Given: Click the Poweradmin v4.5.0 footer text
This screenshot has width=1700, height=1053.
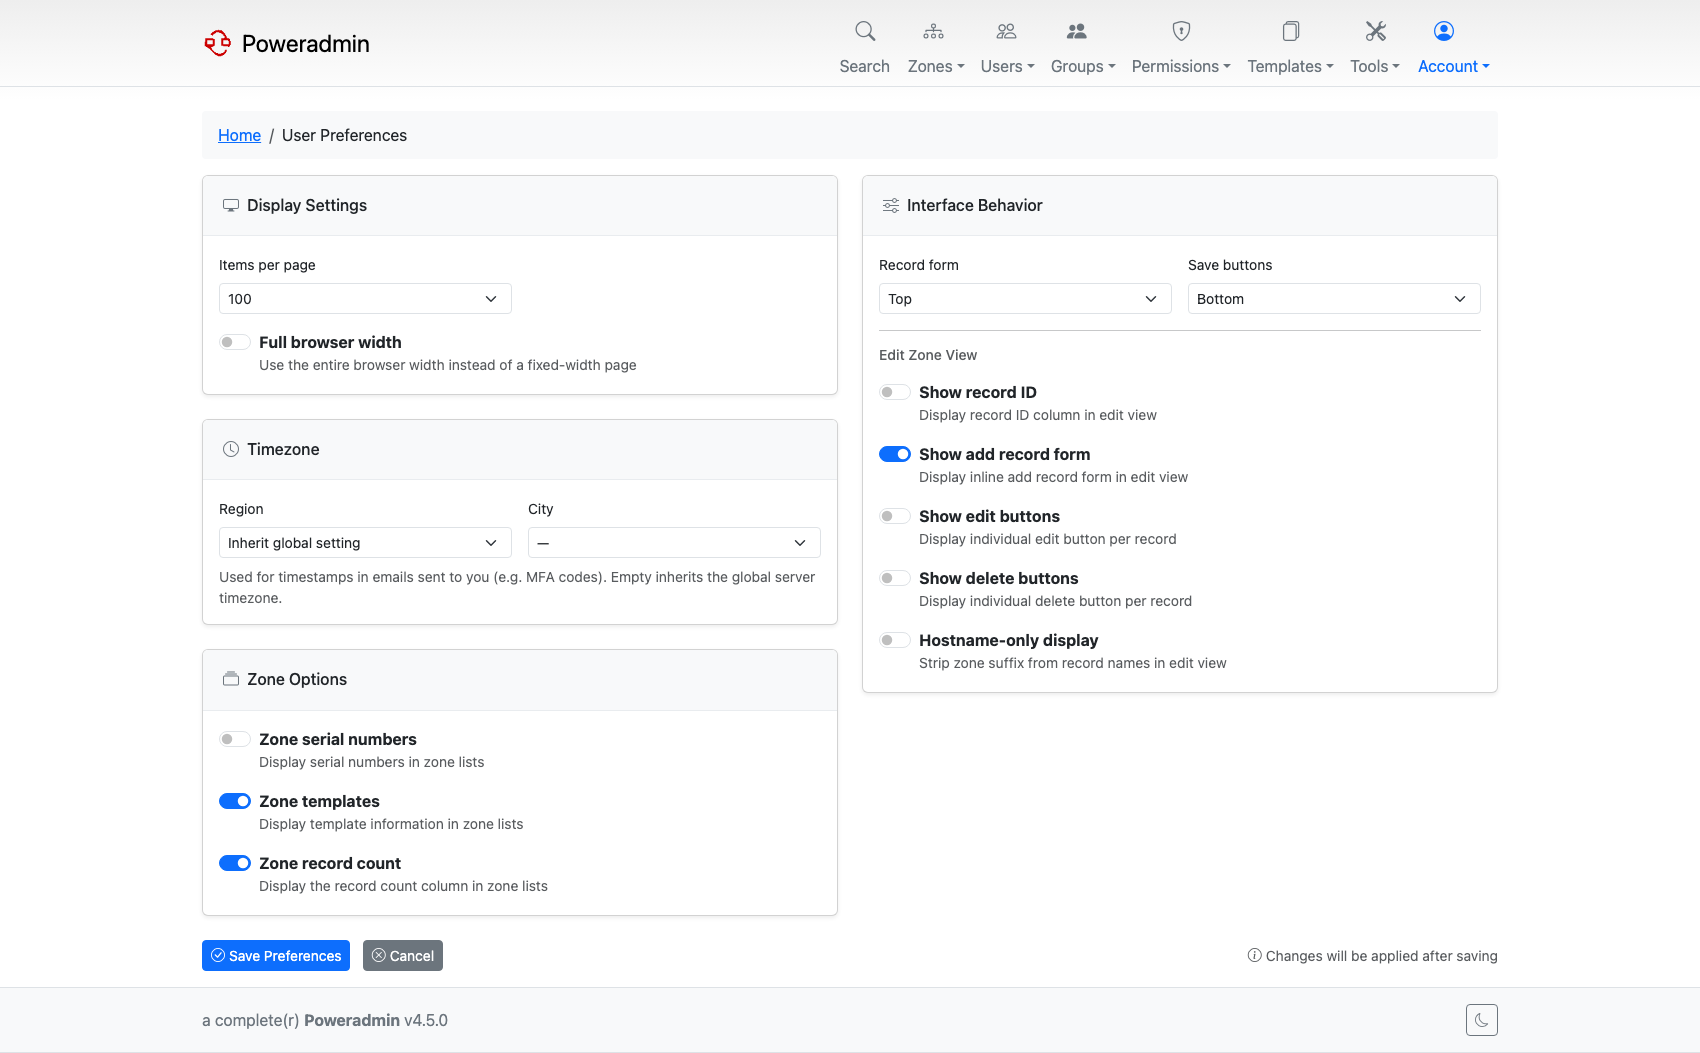Looking at the screenshot, I should coord(376,1020).
